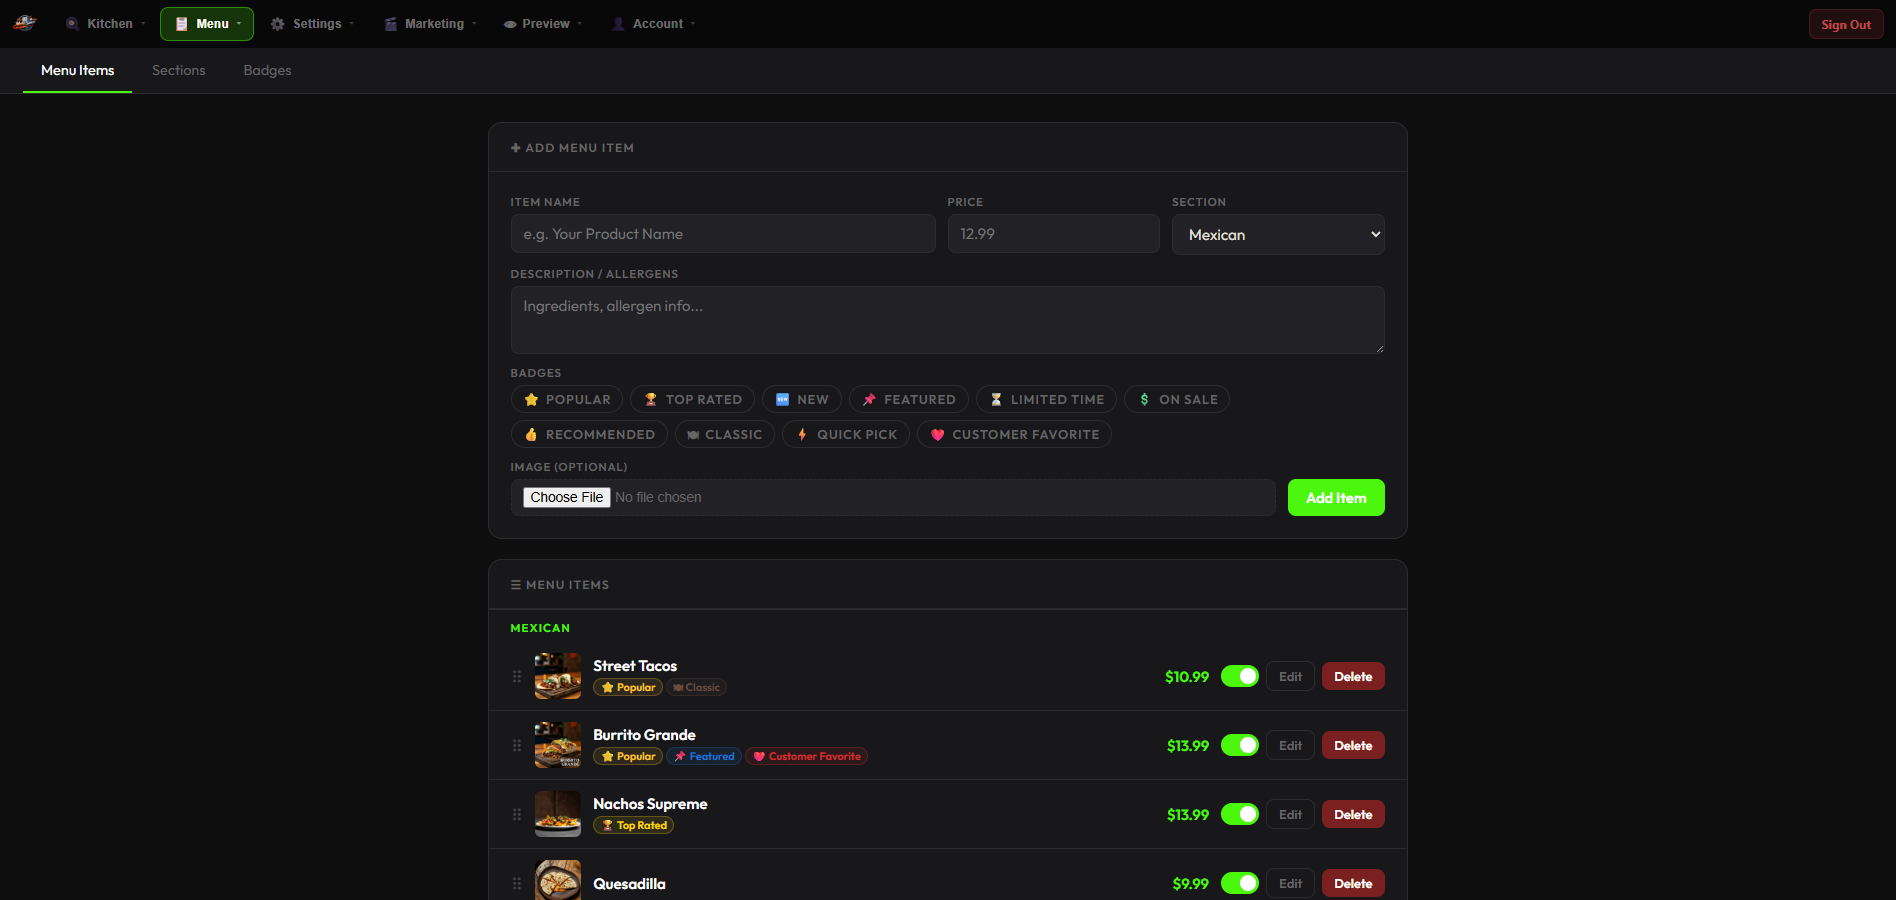Disable availability for Street Tacos
Viewport: 1896px width, 900px height.
click(1239, 676)
